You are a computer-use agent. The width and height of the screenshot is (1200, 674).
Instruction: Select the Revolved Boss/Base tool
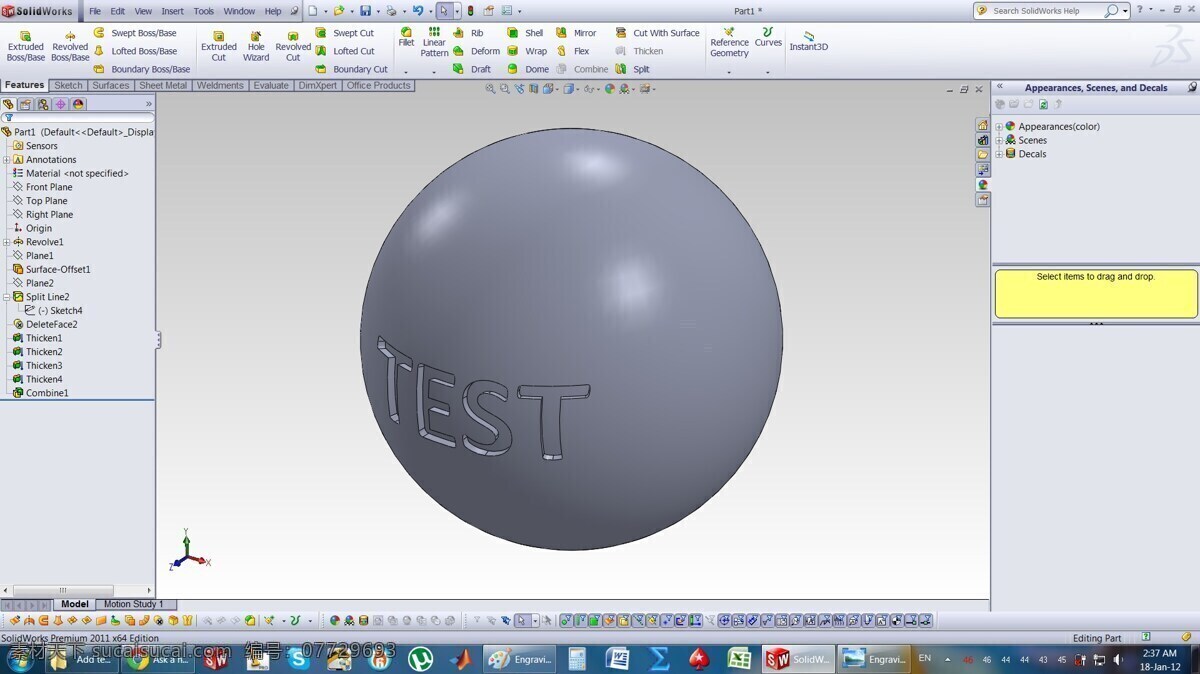pyautogui.click(x=70, y=46)
